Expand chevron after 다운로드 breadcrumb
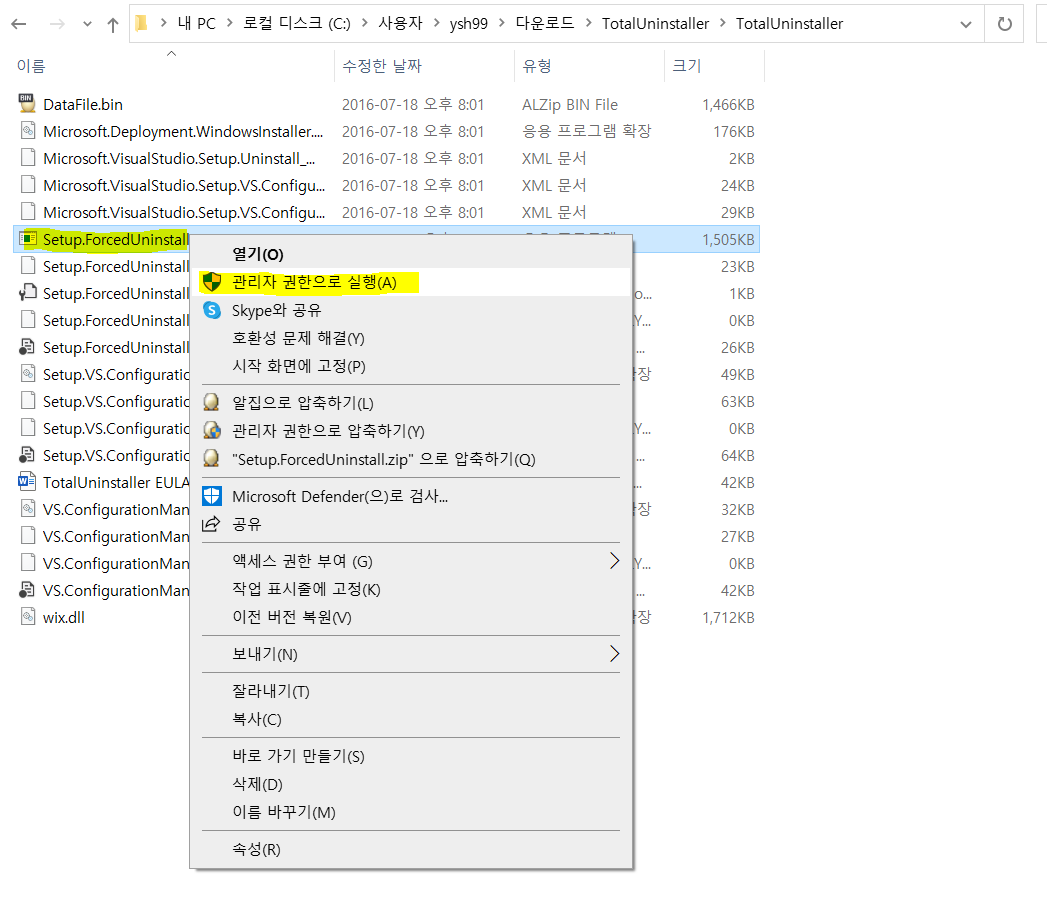The height and width of the screenshot is (907, 1047). [588, 23]
